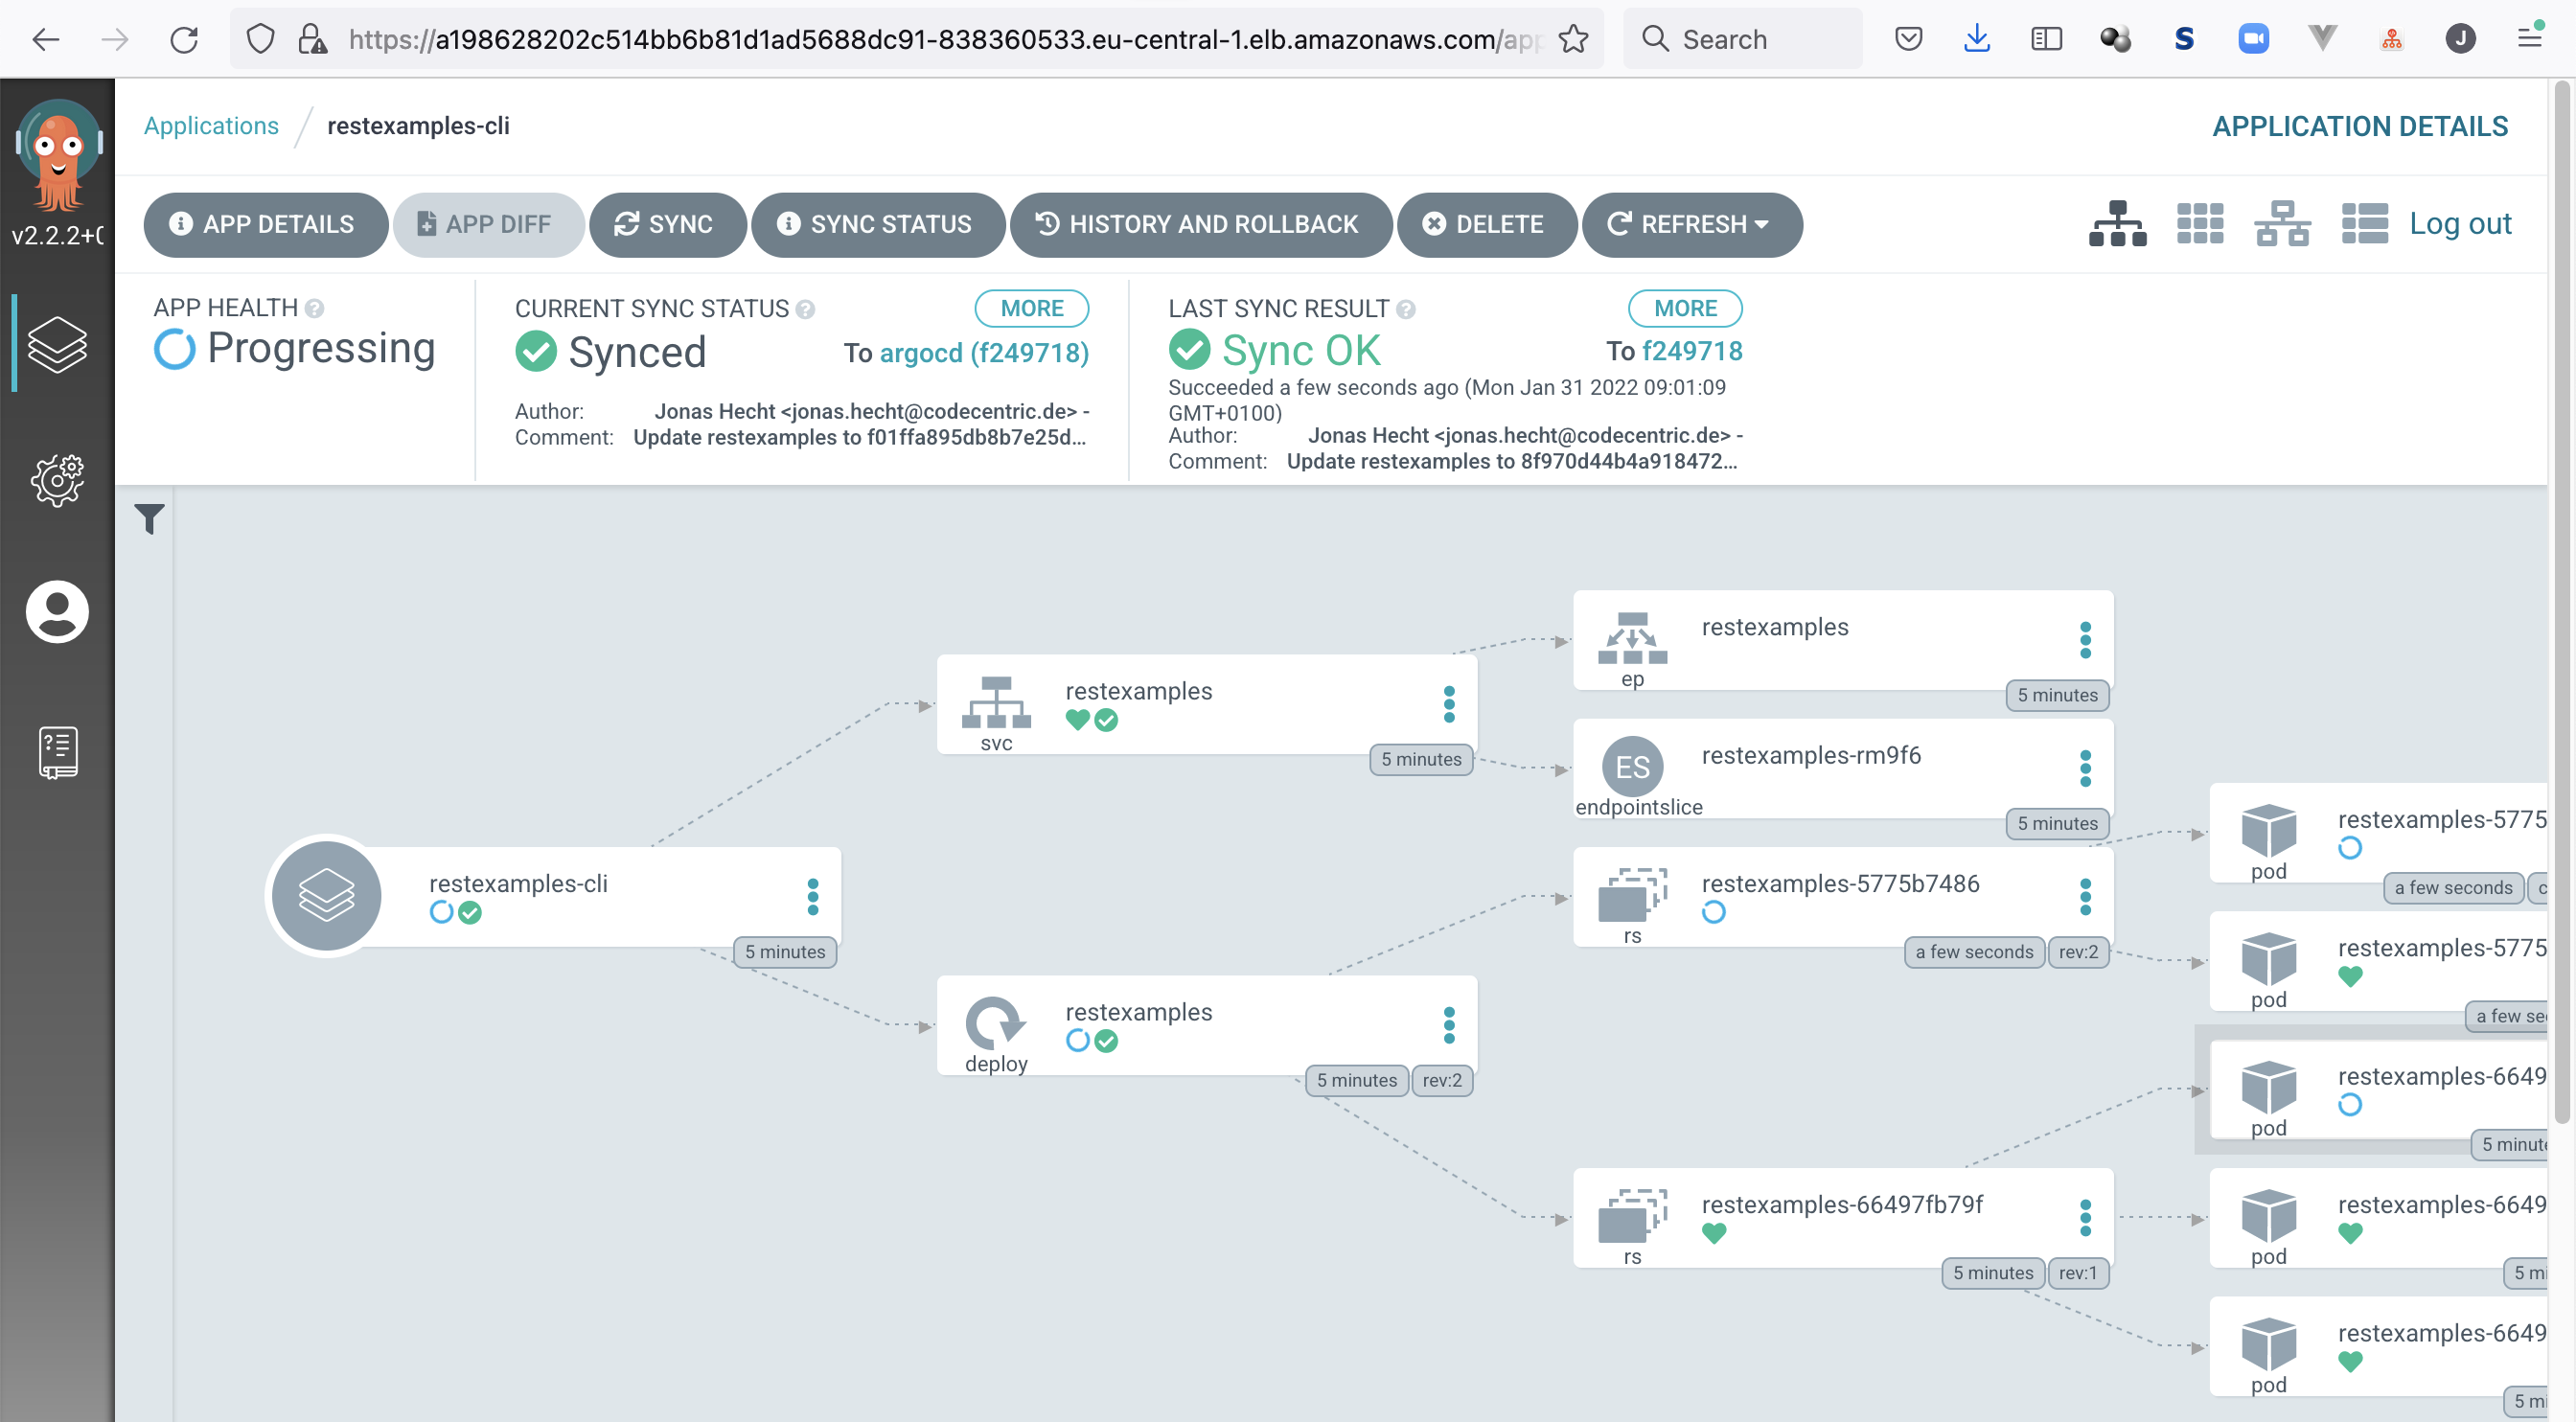
Task: Expand the REFRESH dropdown arrow
Action: pos(1762,224)
